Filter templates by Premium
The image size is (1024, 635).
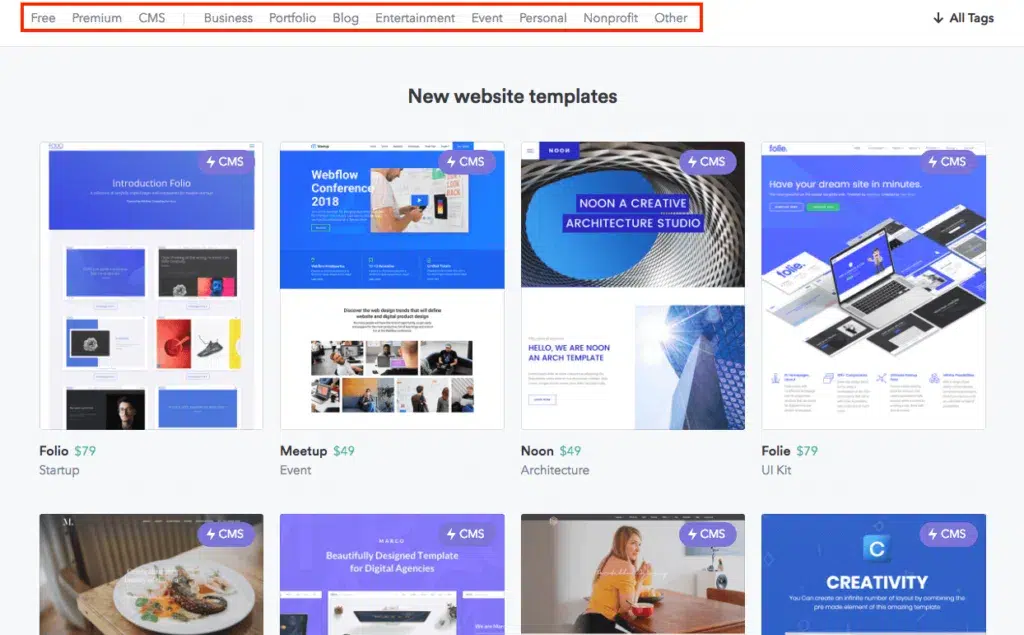pos(97,18)
